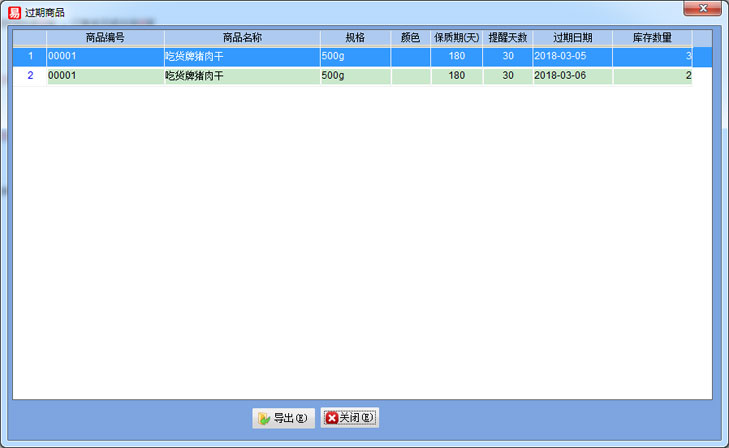Click the 颜色 column header

pyautogui.click(x=410, y=37)
